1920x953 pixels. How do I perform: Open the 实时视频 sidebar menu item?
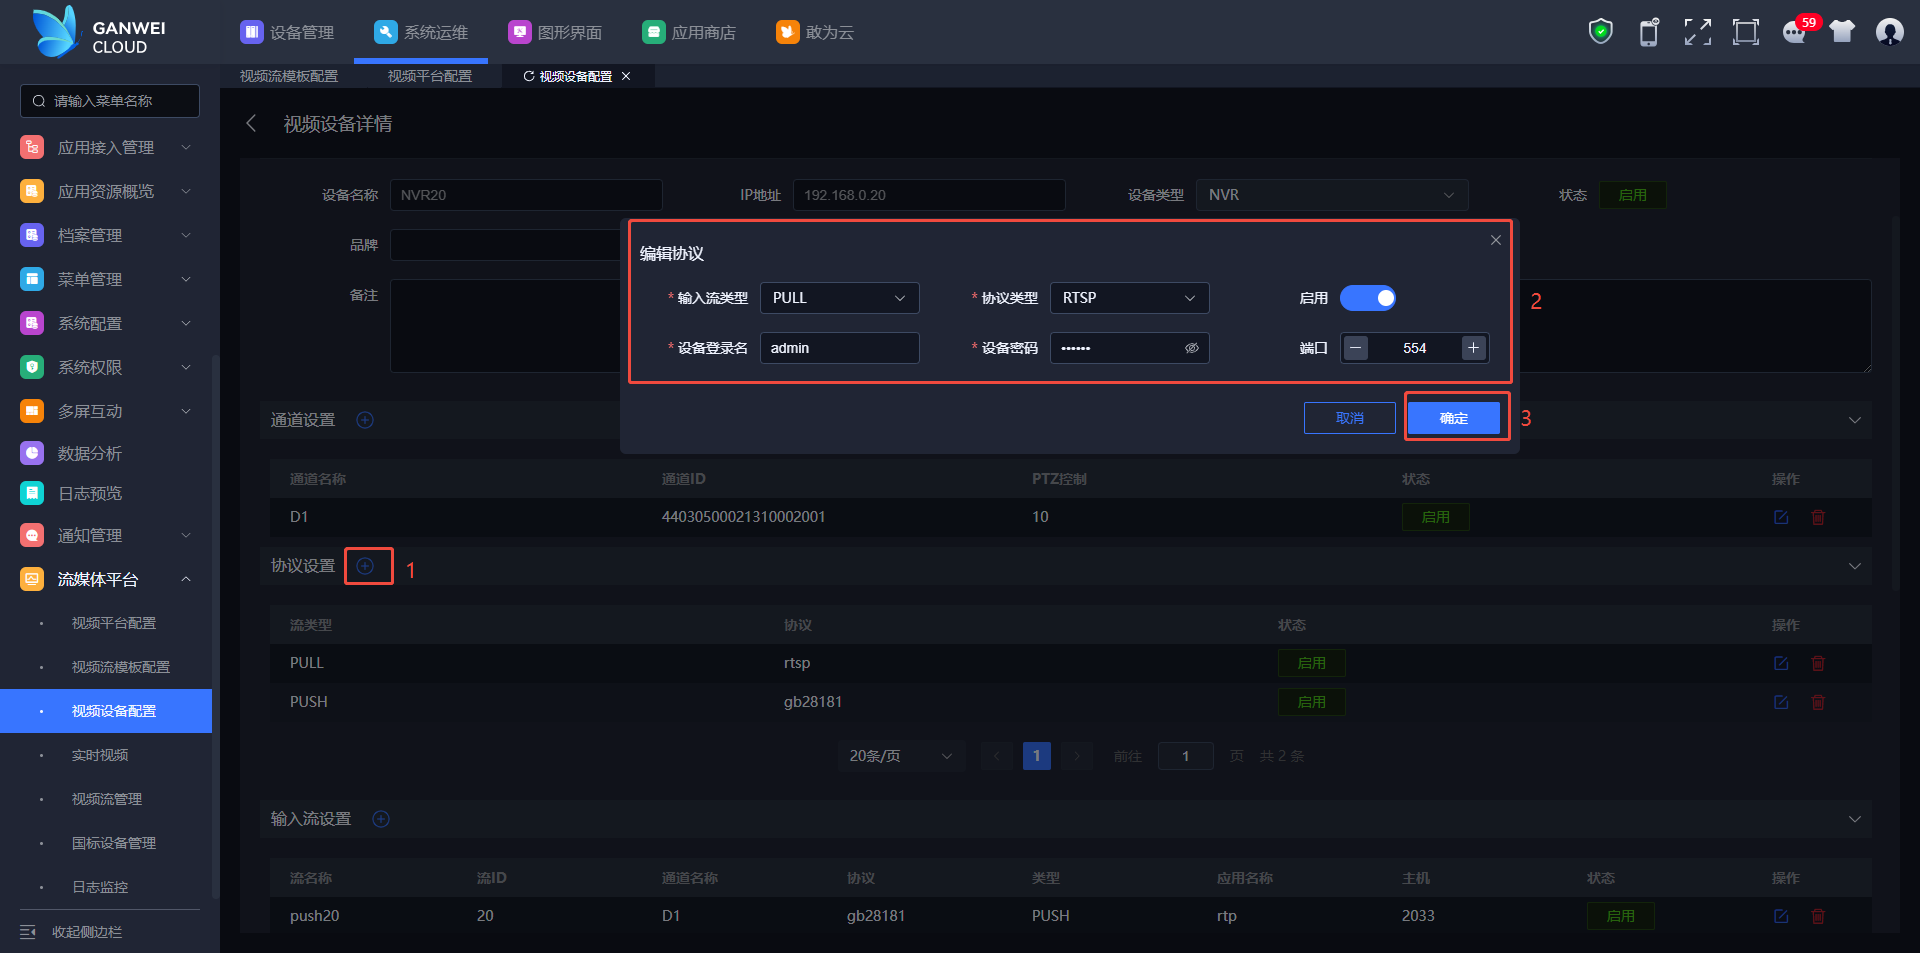100,755
